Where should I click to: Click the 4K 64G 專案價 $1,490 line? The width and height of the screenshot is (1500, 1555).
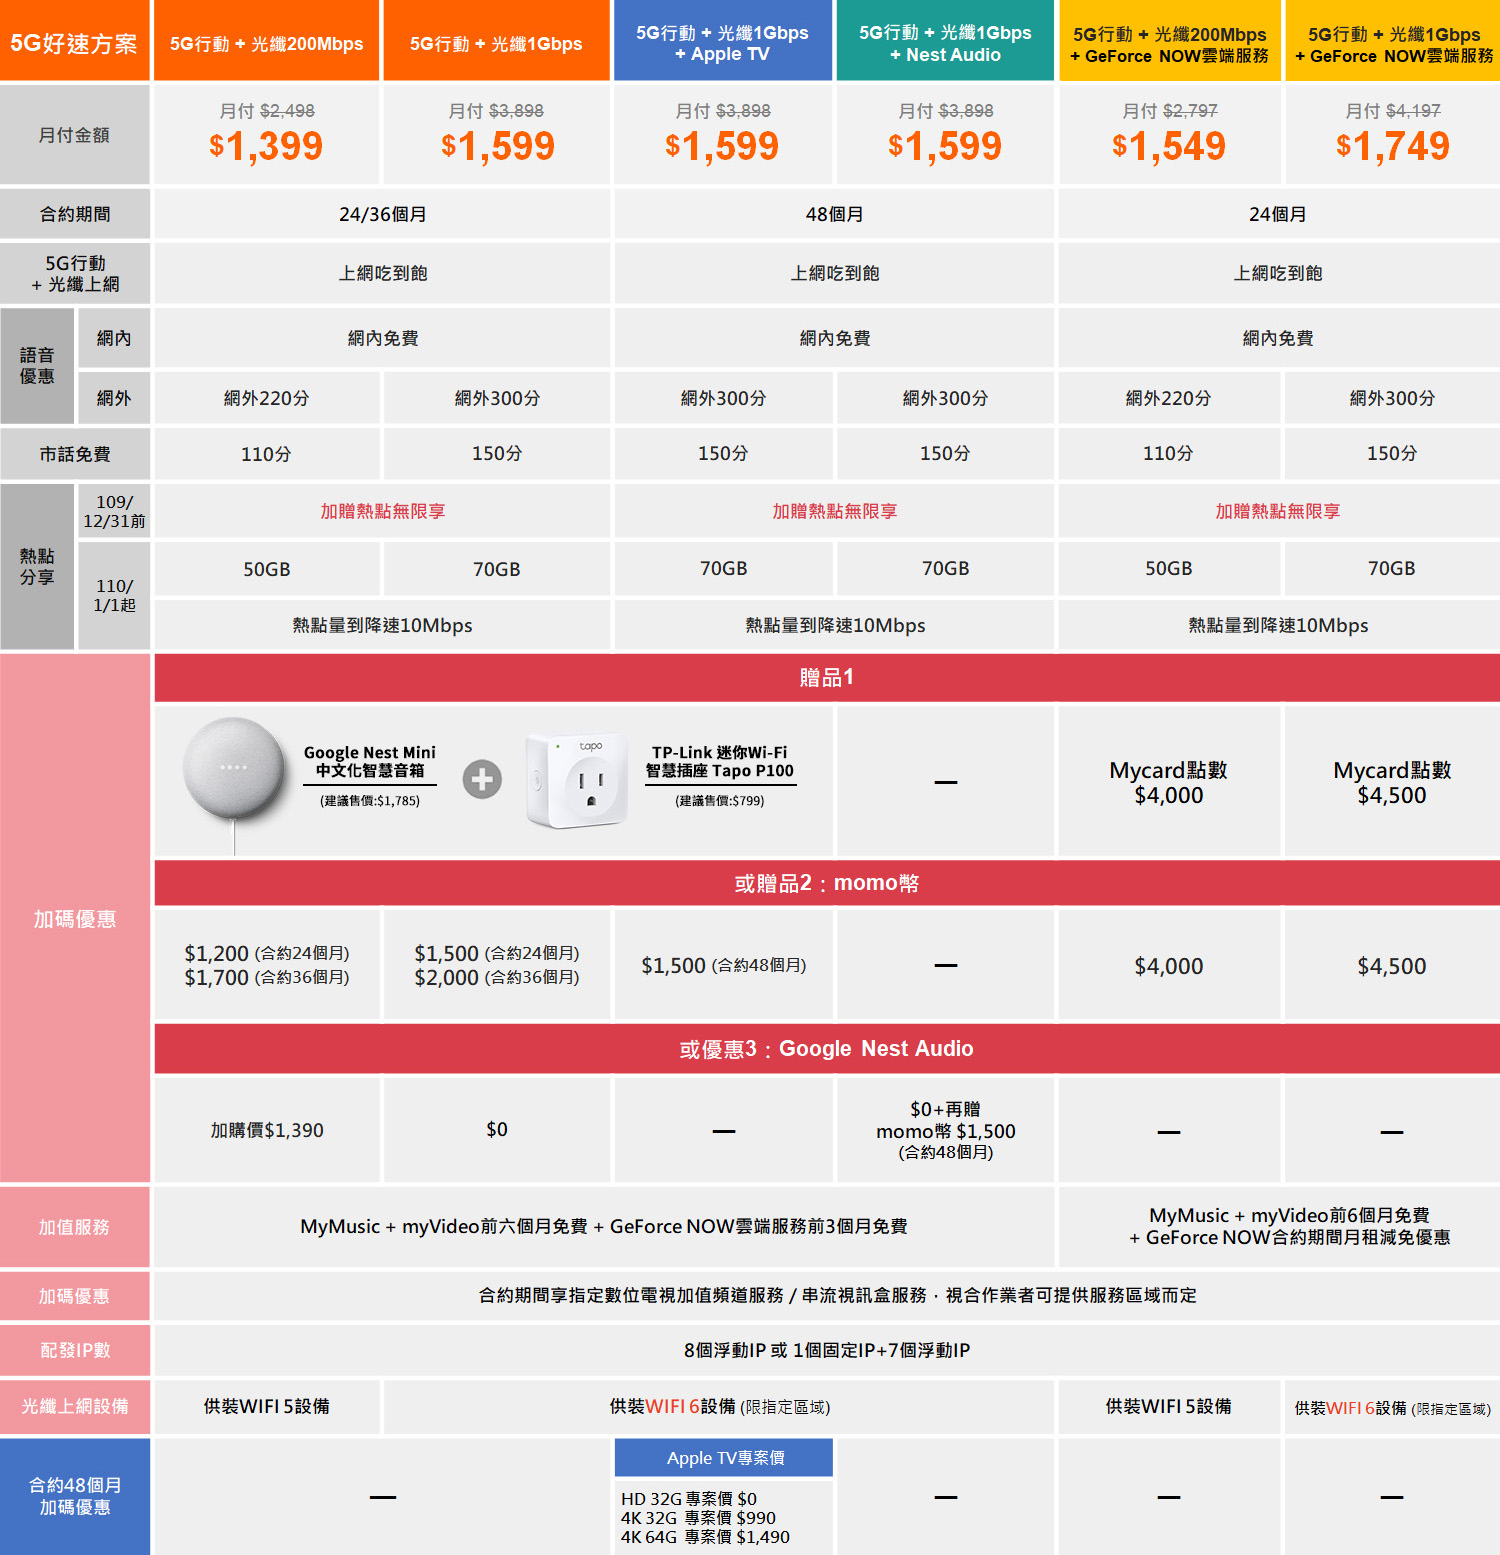pos(705,1537)
